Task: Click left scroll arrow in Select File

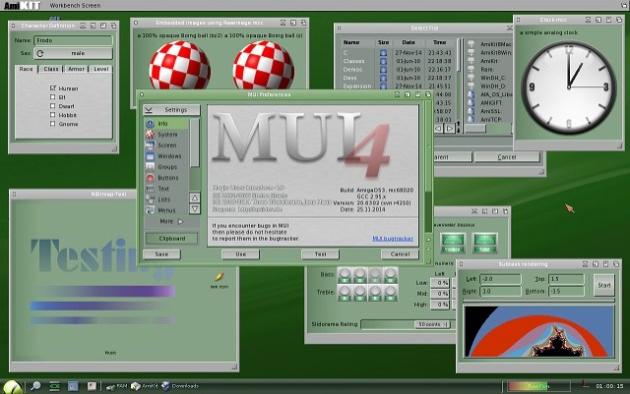Action: [438, 129]
